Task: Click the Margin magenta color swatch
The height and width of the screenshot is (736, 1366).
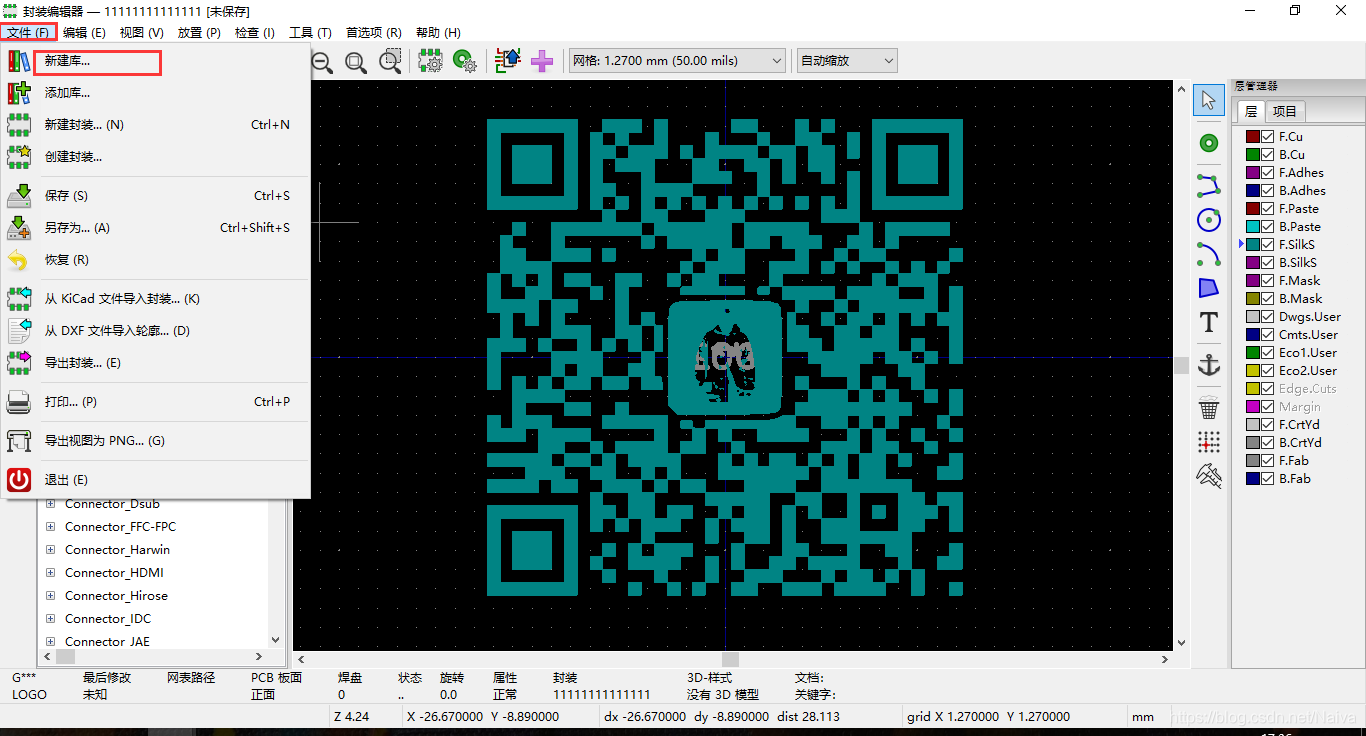Action: click(1252, 407)
